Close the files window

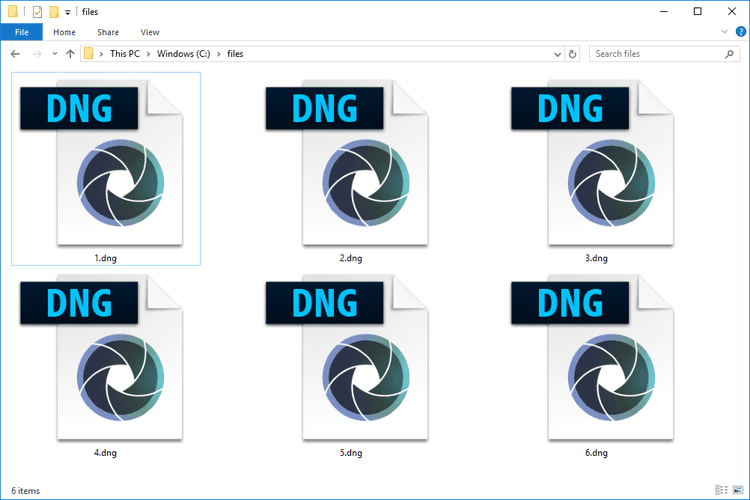732,11
